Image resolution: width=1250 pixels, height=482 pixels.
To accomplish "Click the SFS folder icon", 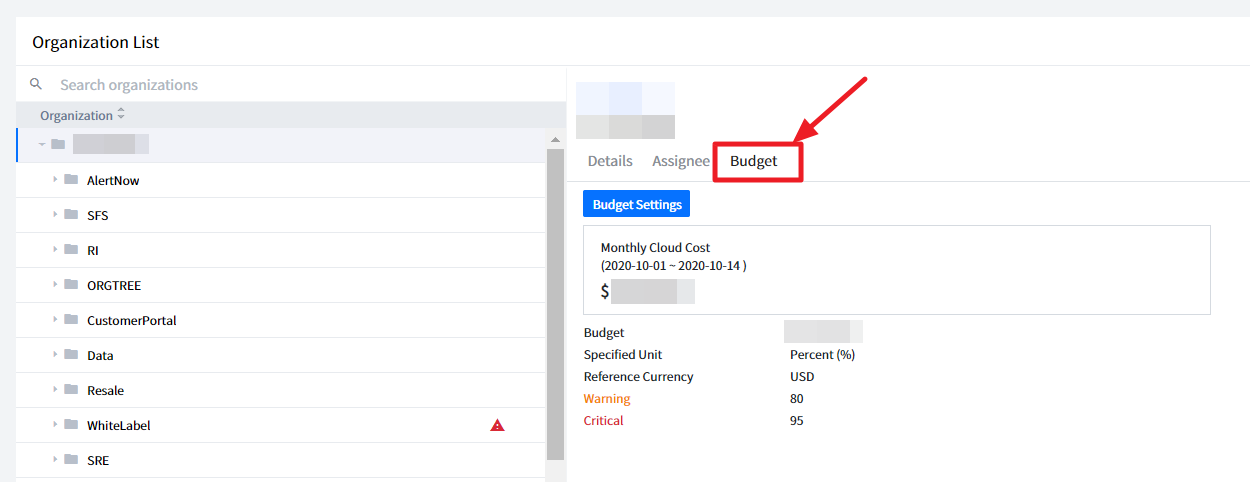I will click(71, 215).
